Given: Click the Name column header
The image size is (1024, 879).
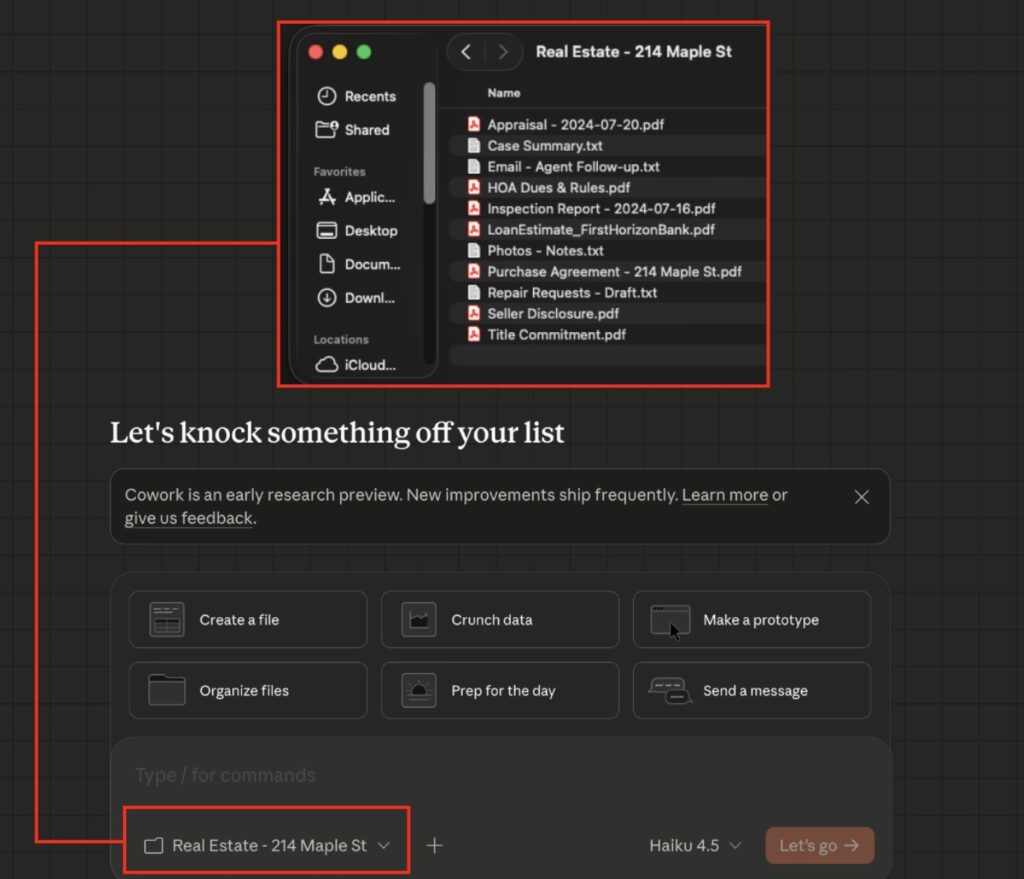Looking at the screenshot, I should tap(504, 93).
